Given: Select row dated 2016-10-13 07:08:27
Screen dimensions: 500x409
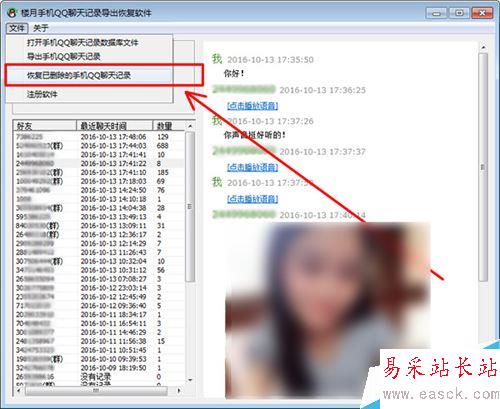Looking at the screenshot, I should (99, 279).
